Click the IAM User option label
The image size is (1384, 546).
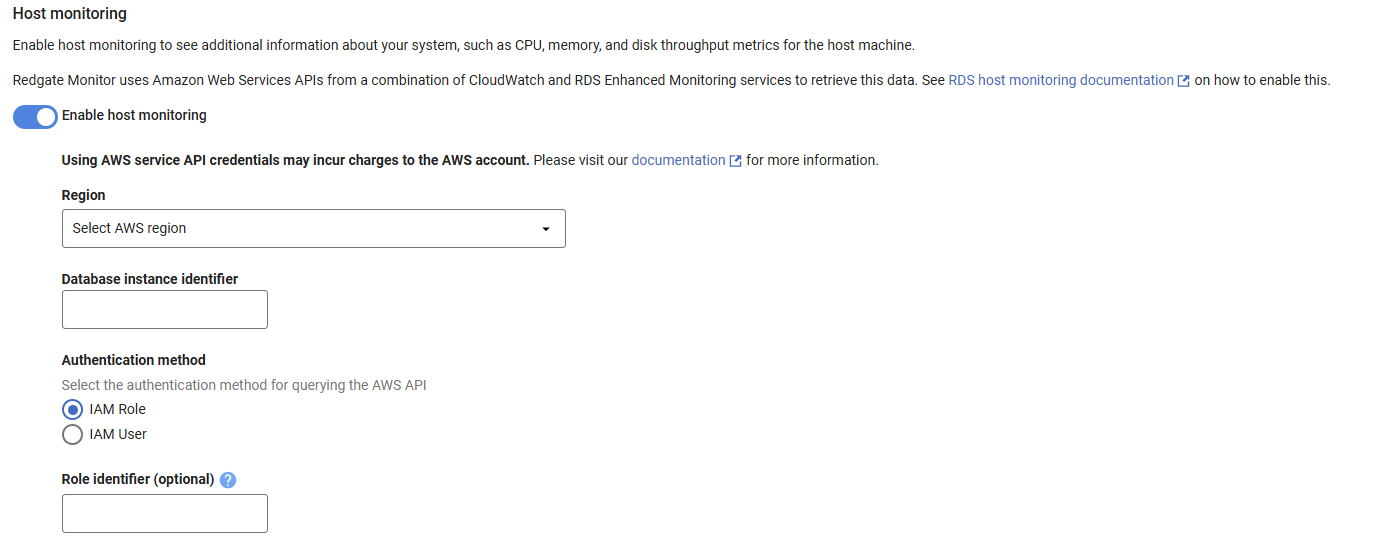pos(118,435)
